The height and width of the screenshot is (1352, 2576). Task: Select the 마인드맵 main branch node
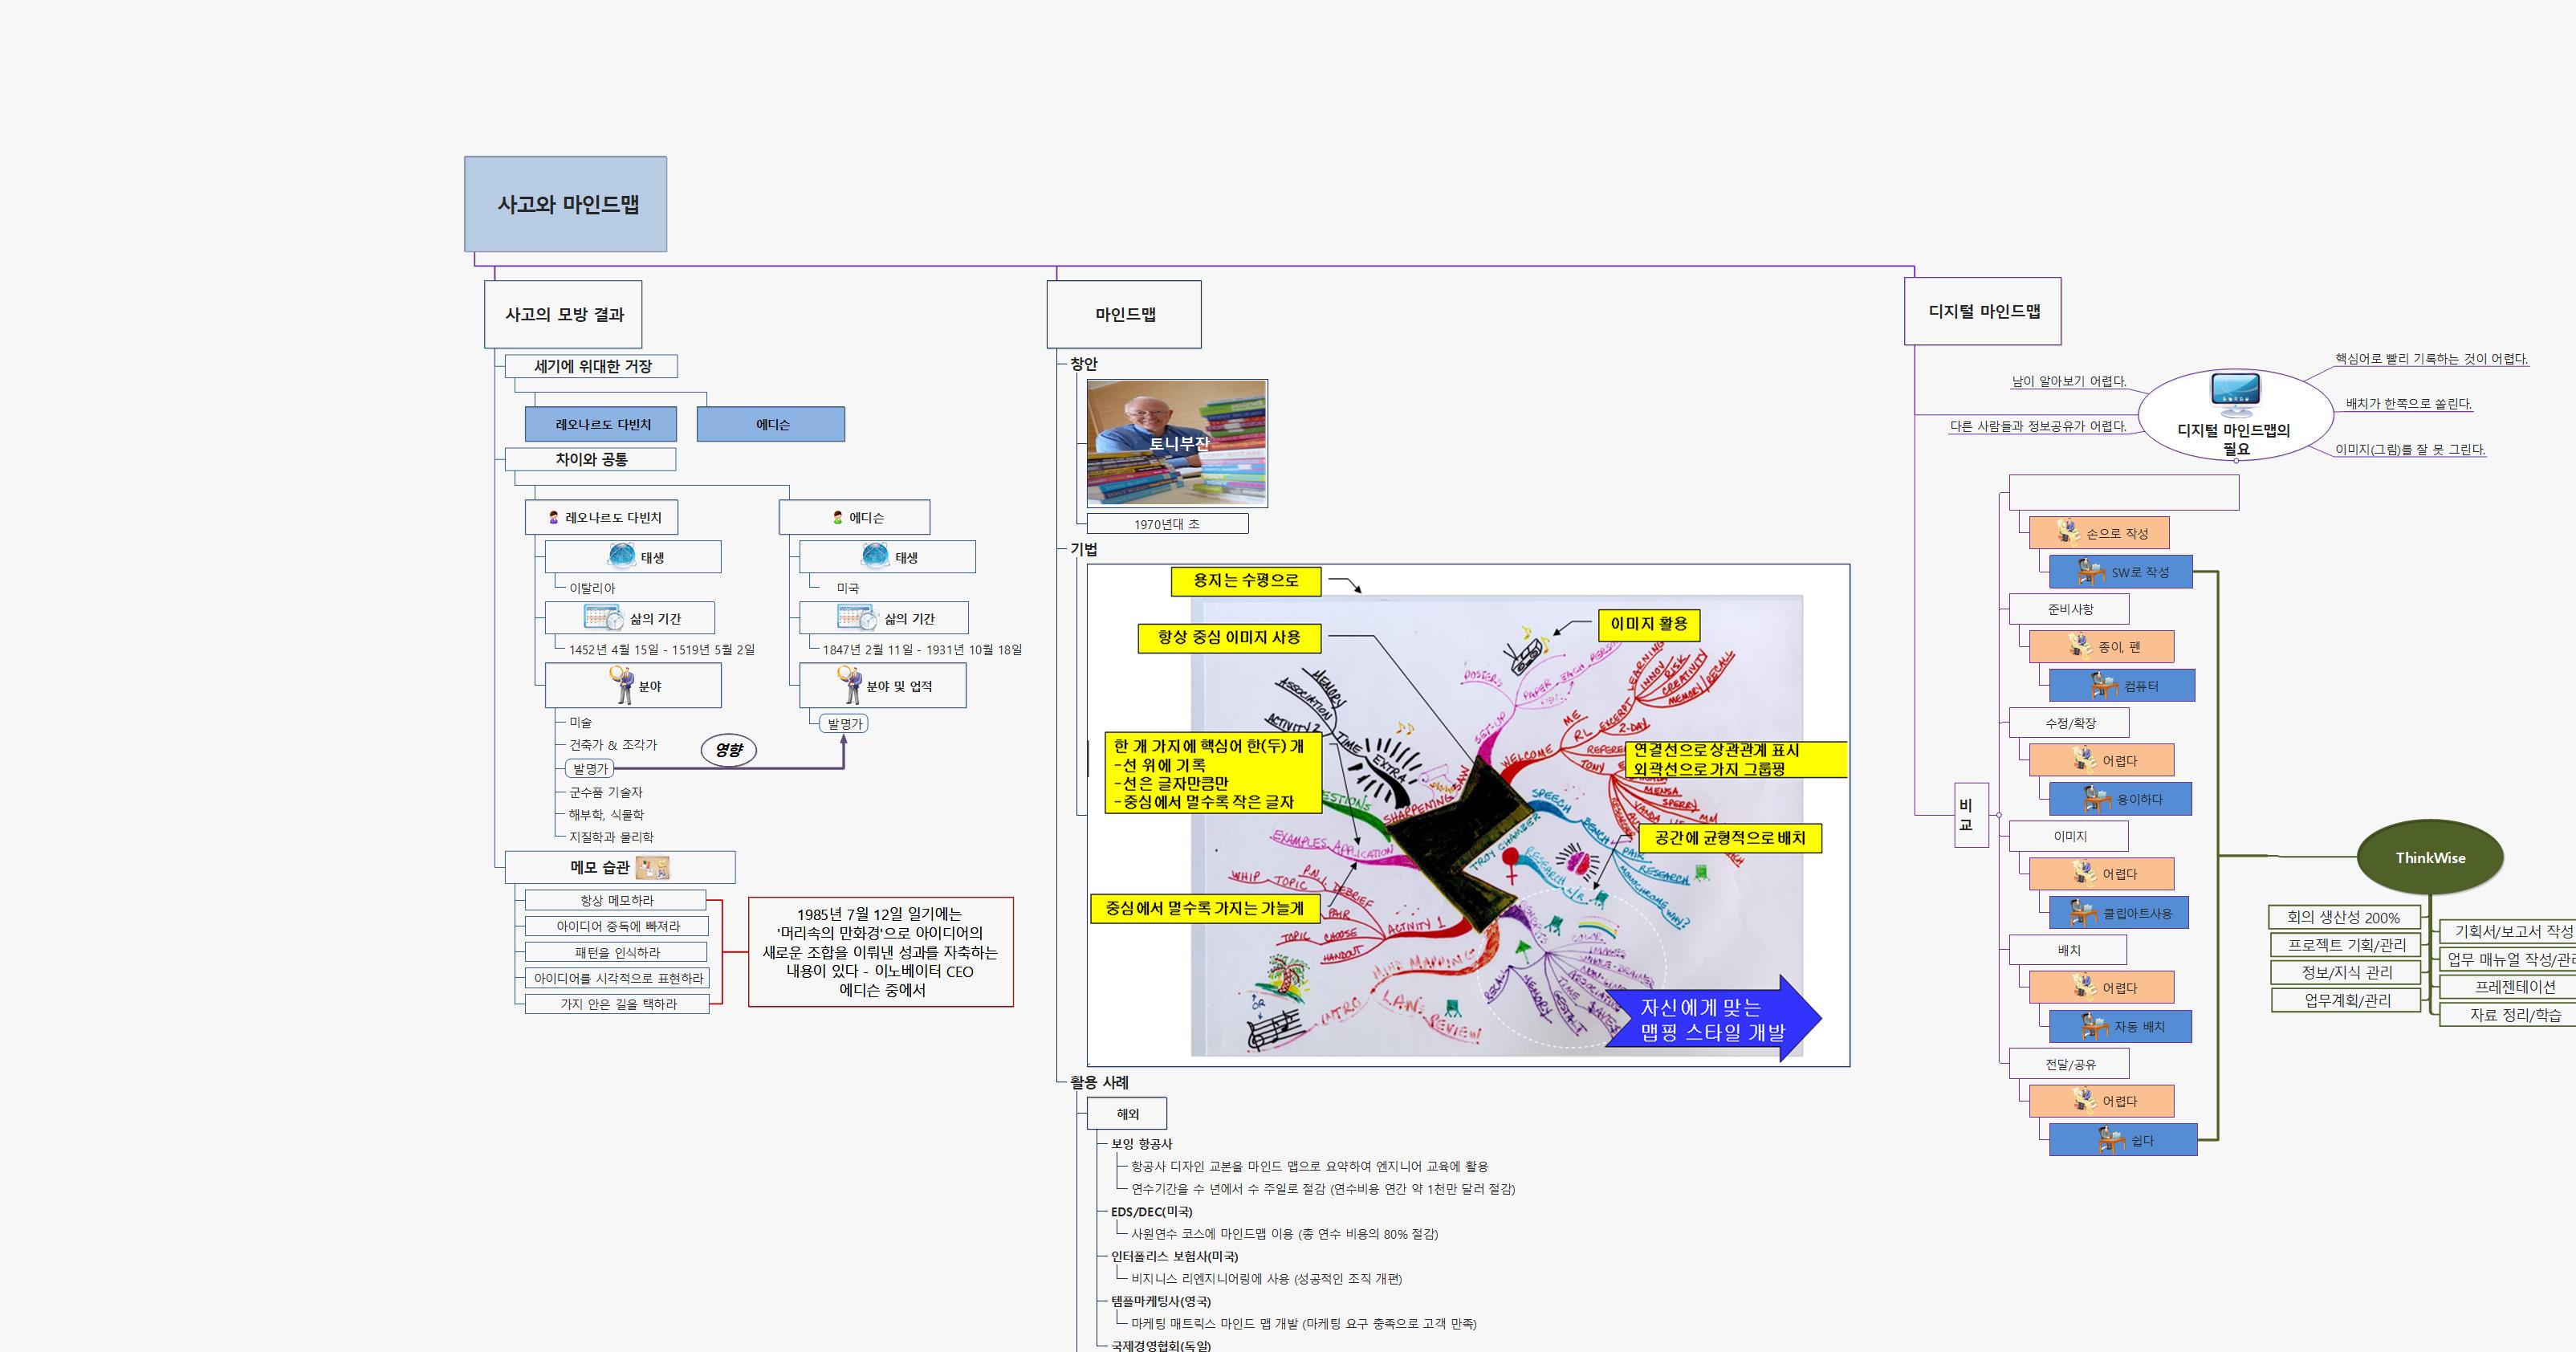coord(1124,314)
